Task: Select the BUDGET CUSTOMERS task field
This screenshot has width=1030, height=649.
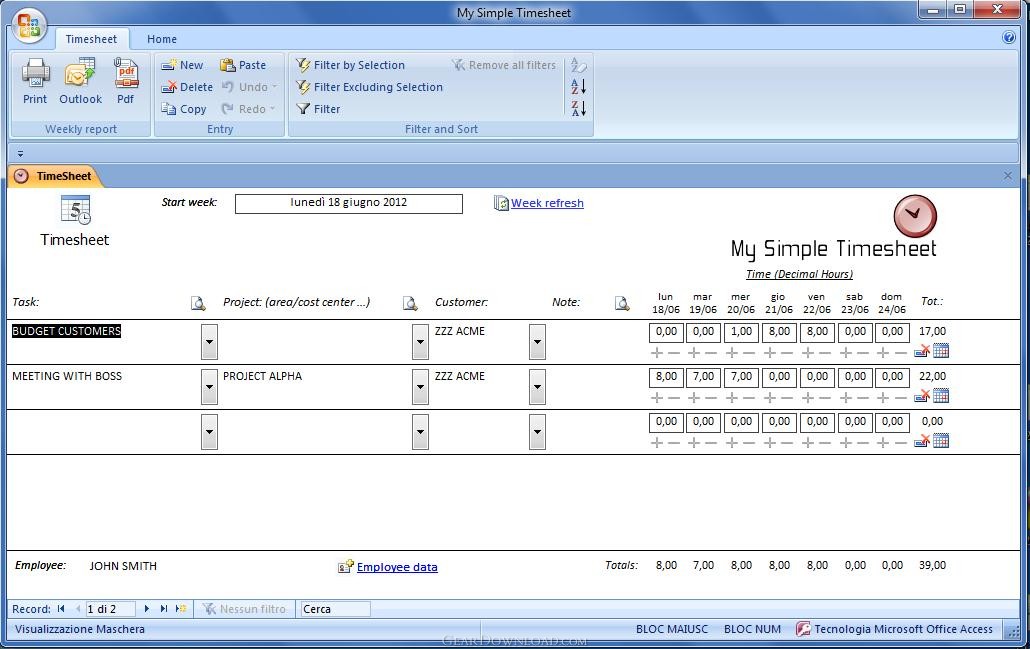Action: click(66, 331)
